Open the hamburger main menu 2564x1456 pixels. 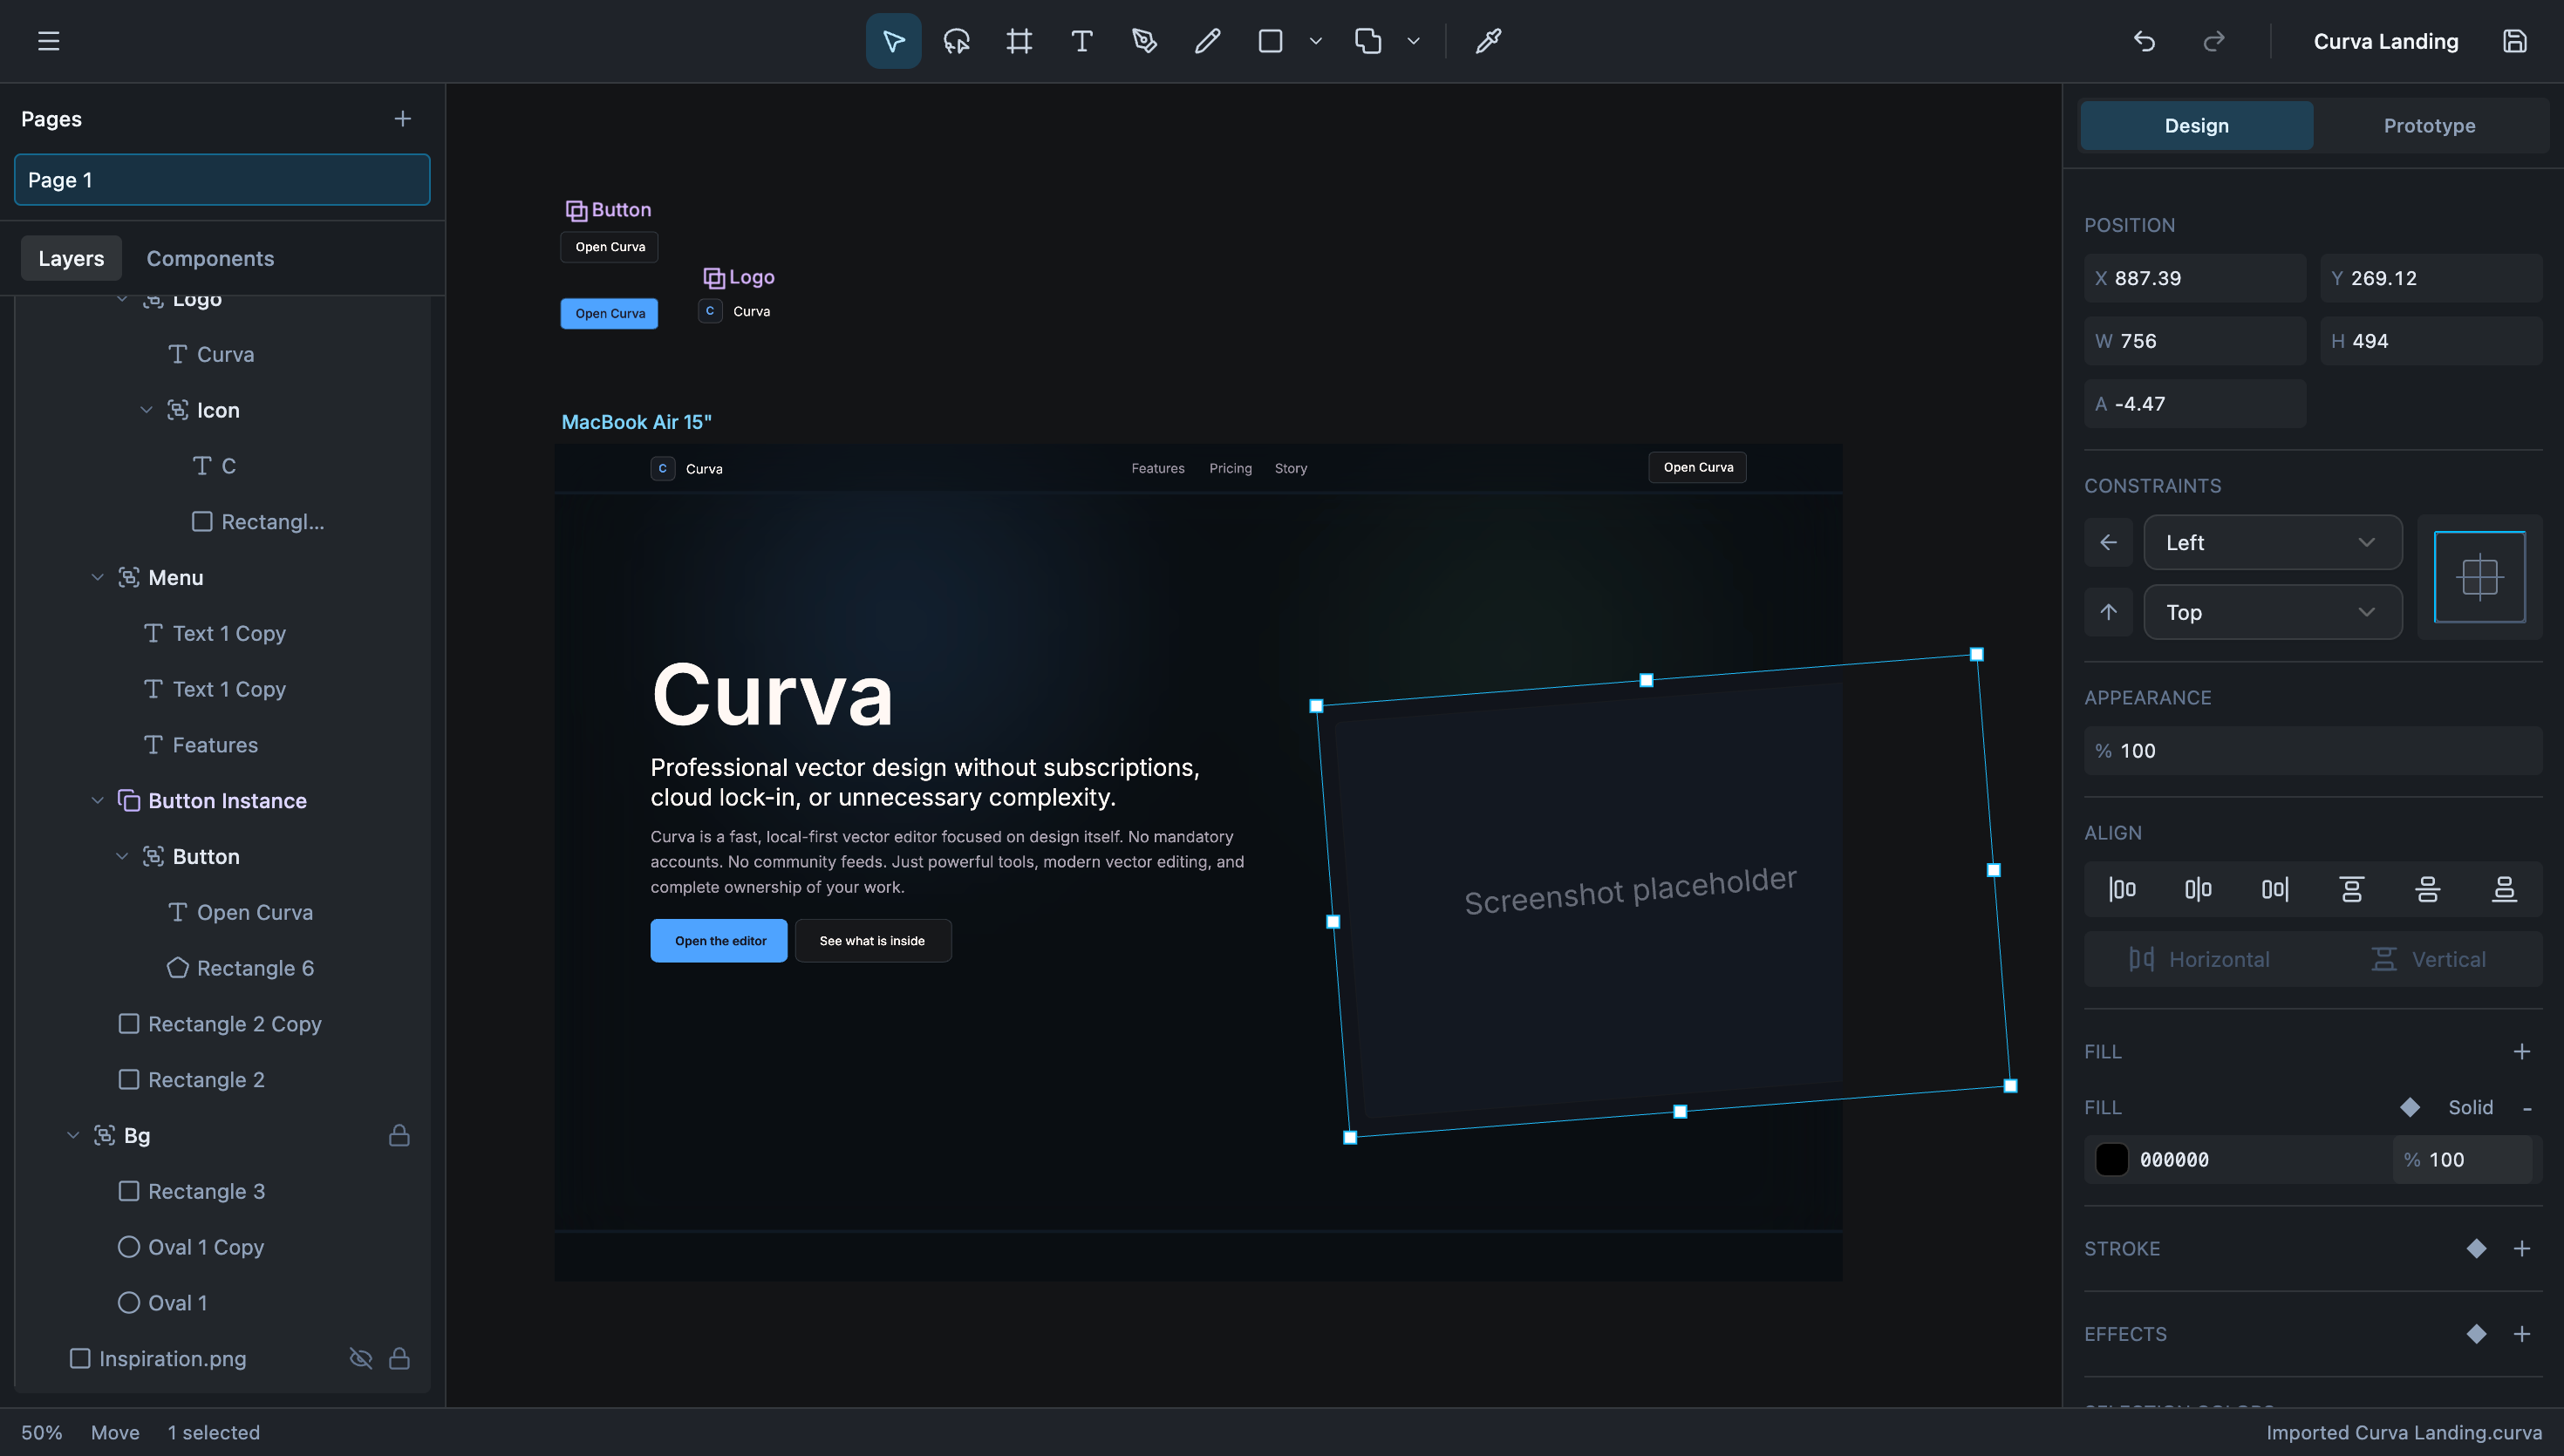tap(48, 41)
